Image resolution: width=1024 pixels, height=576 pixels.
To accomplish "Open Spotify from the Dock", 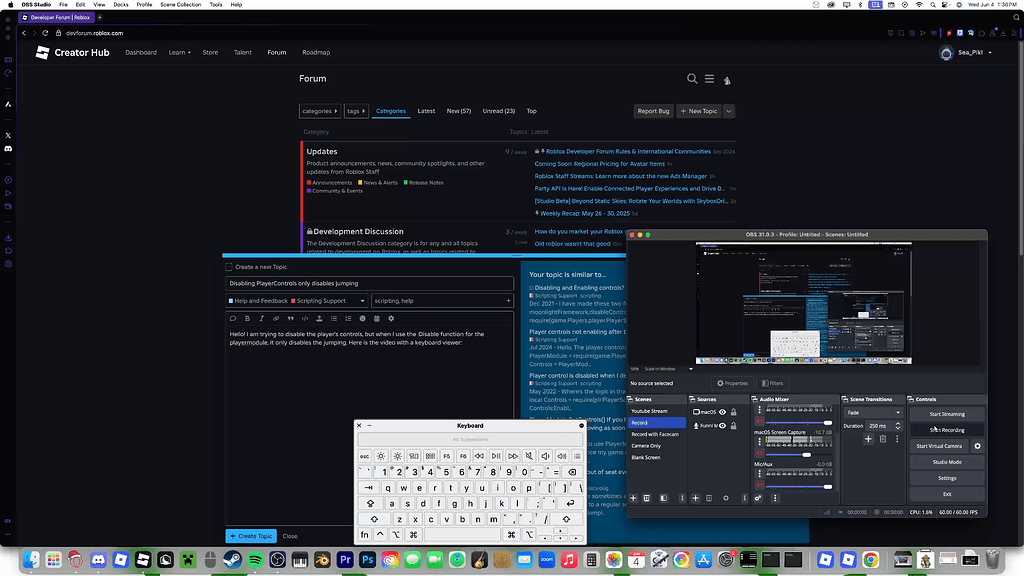I will [x=255, y=560].
